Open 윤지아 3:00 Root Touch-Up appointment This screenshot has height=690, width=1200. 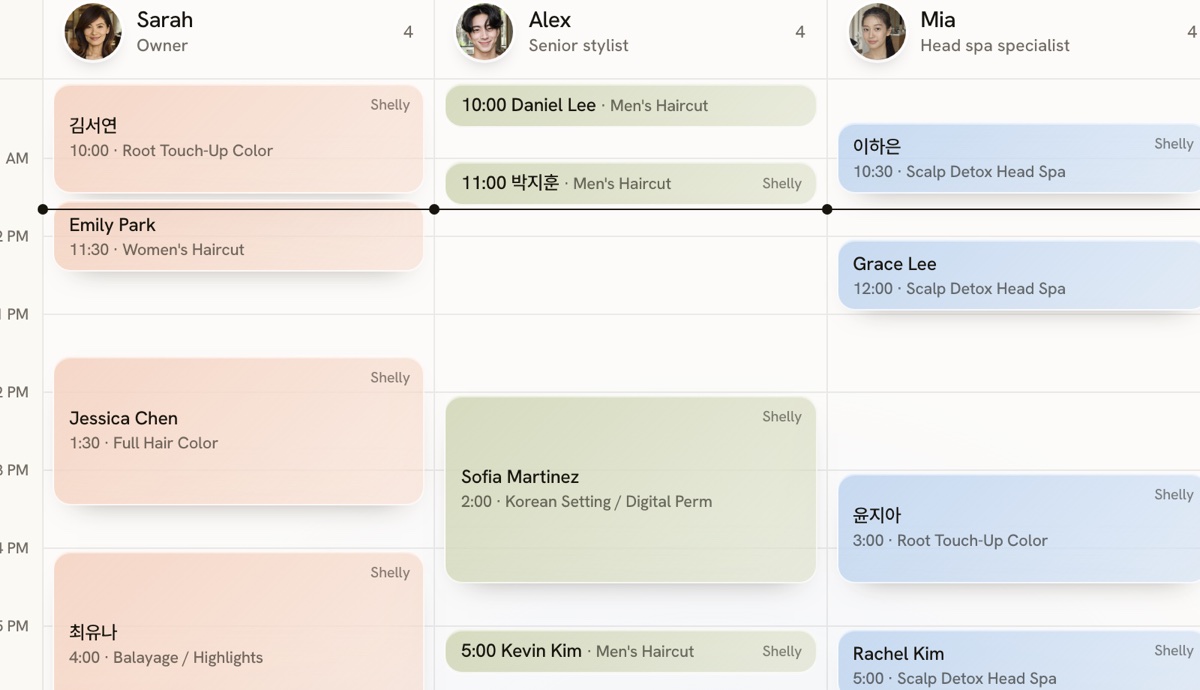point(1019,528)
